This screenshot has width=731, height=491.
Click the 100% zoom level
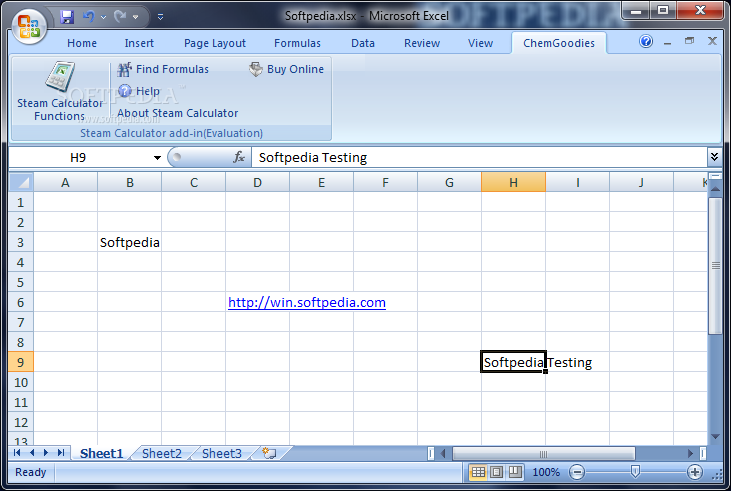pyautogui.click(x=546, y=472)
